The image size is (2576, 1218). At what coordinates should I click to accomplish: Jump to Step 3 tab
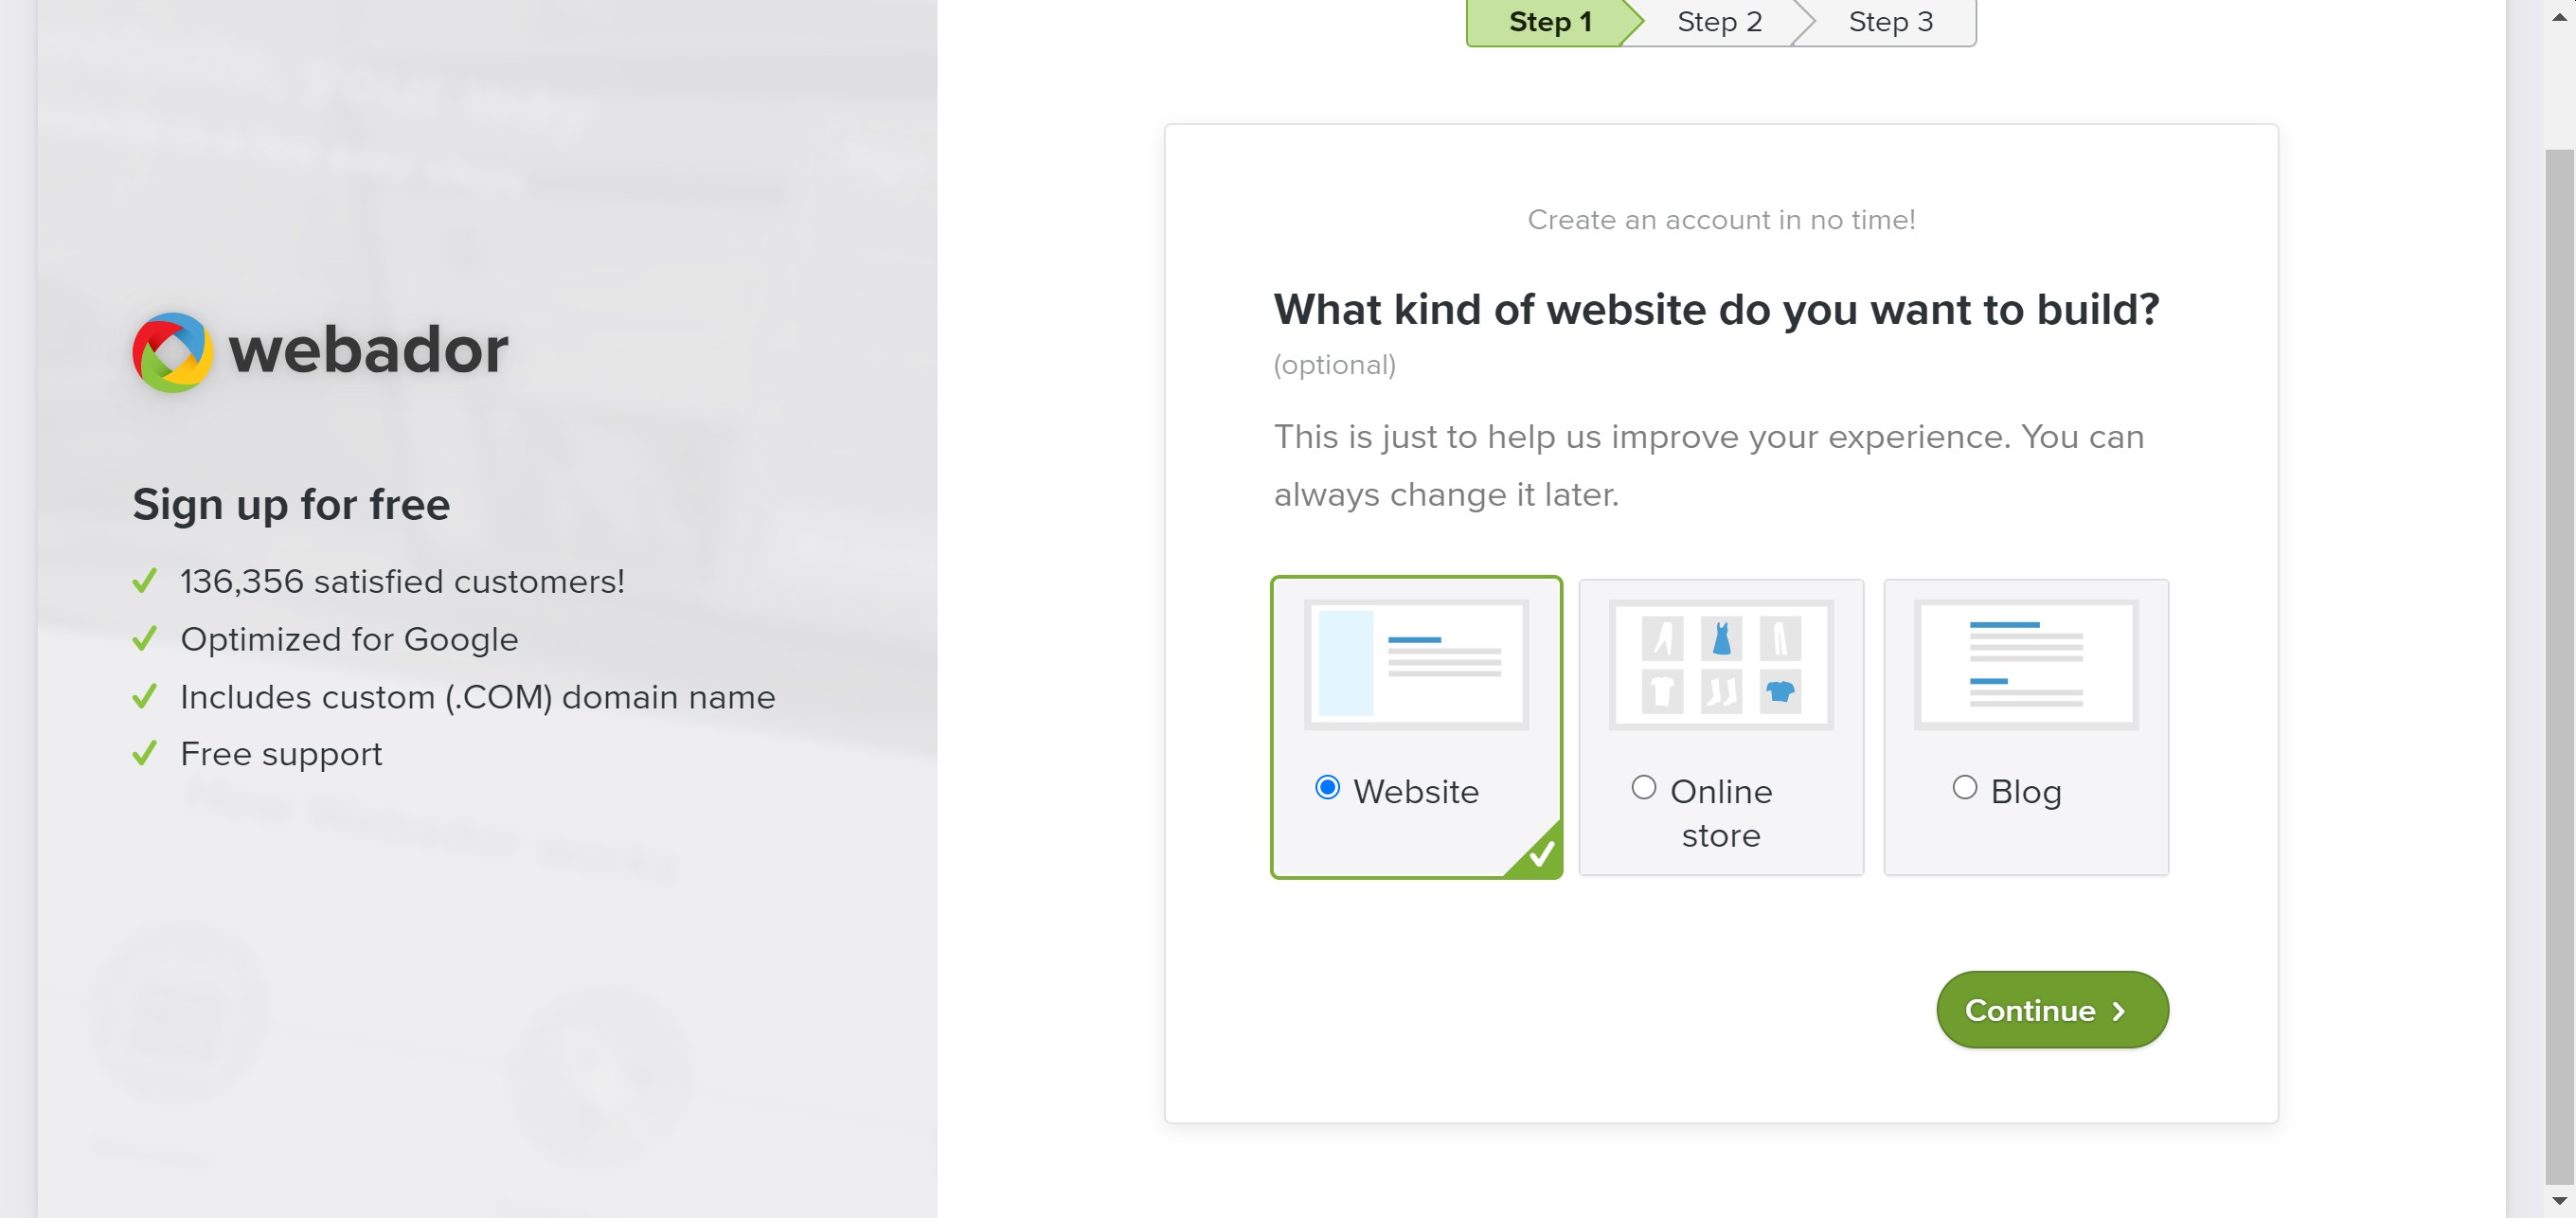coord(1890,22)
